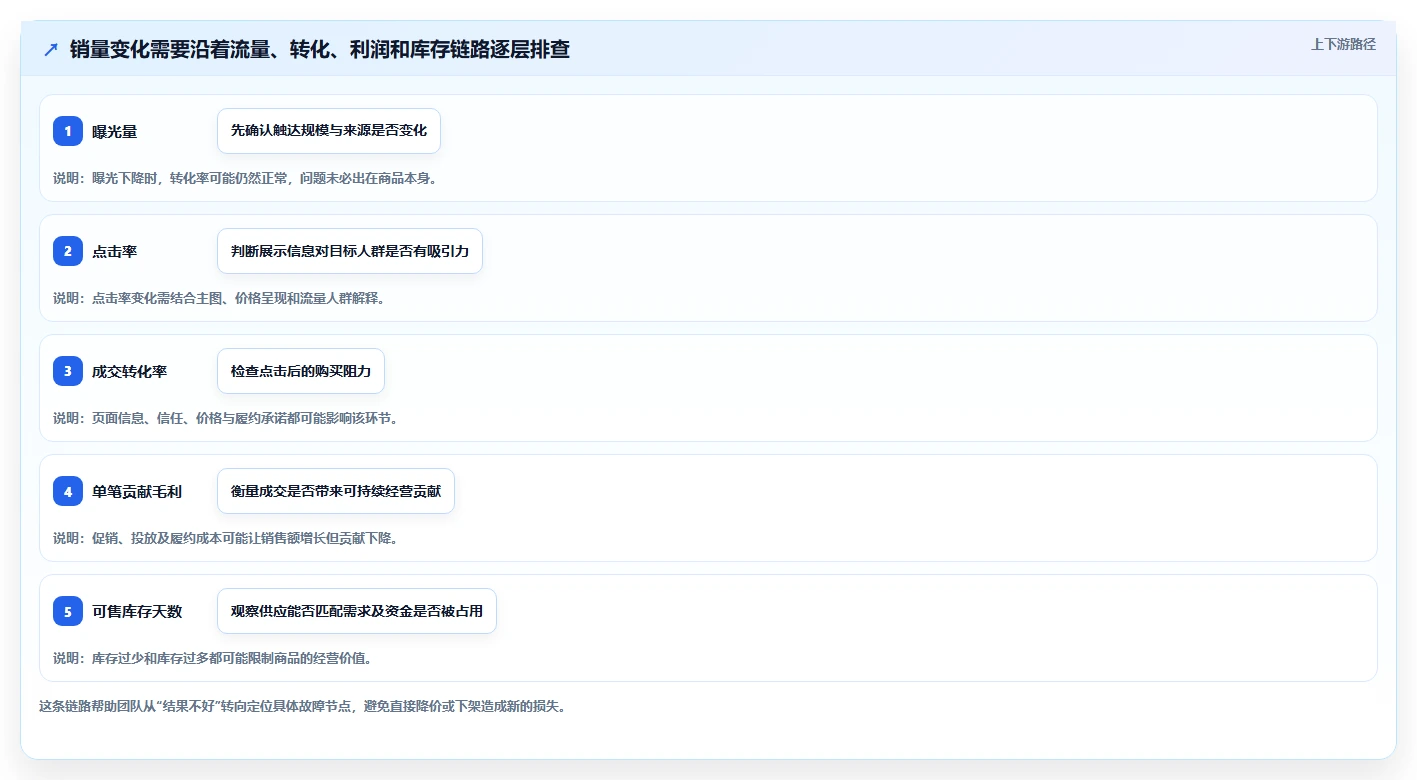
Task: Click the note starting 说明：库存过少和库存过多
Action: coord(213,658)
